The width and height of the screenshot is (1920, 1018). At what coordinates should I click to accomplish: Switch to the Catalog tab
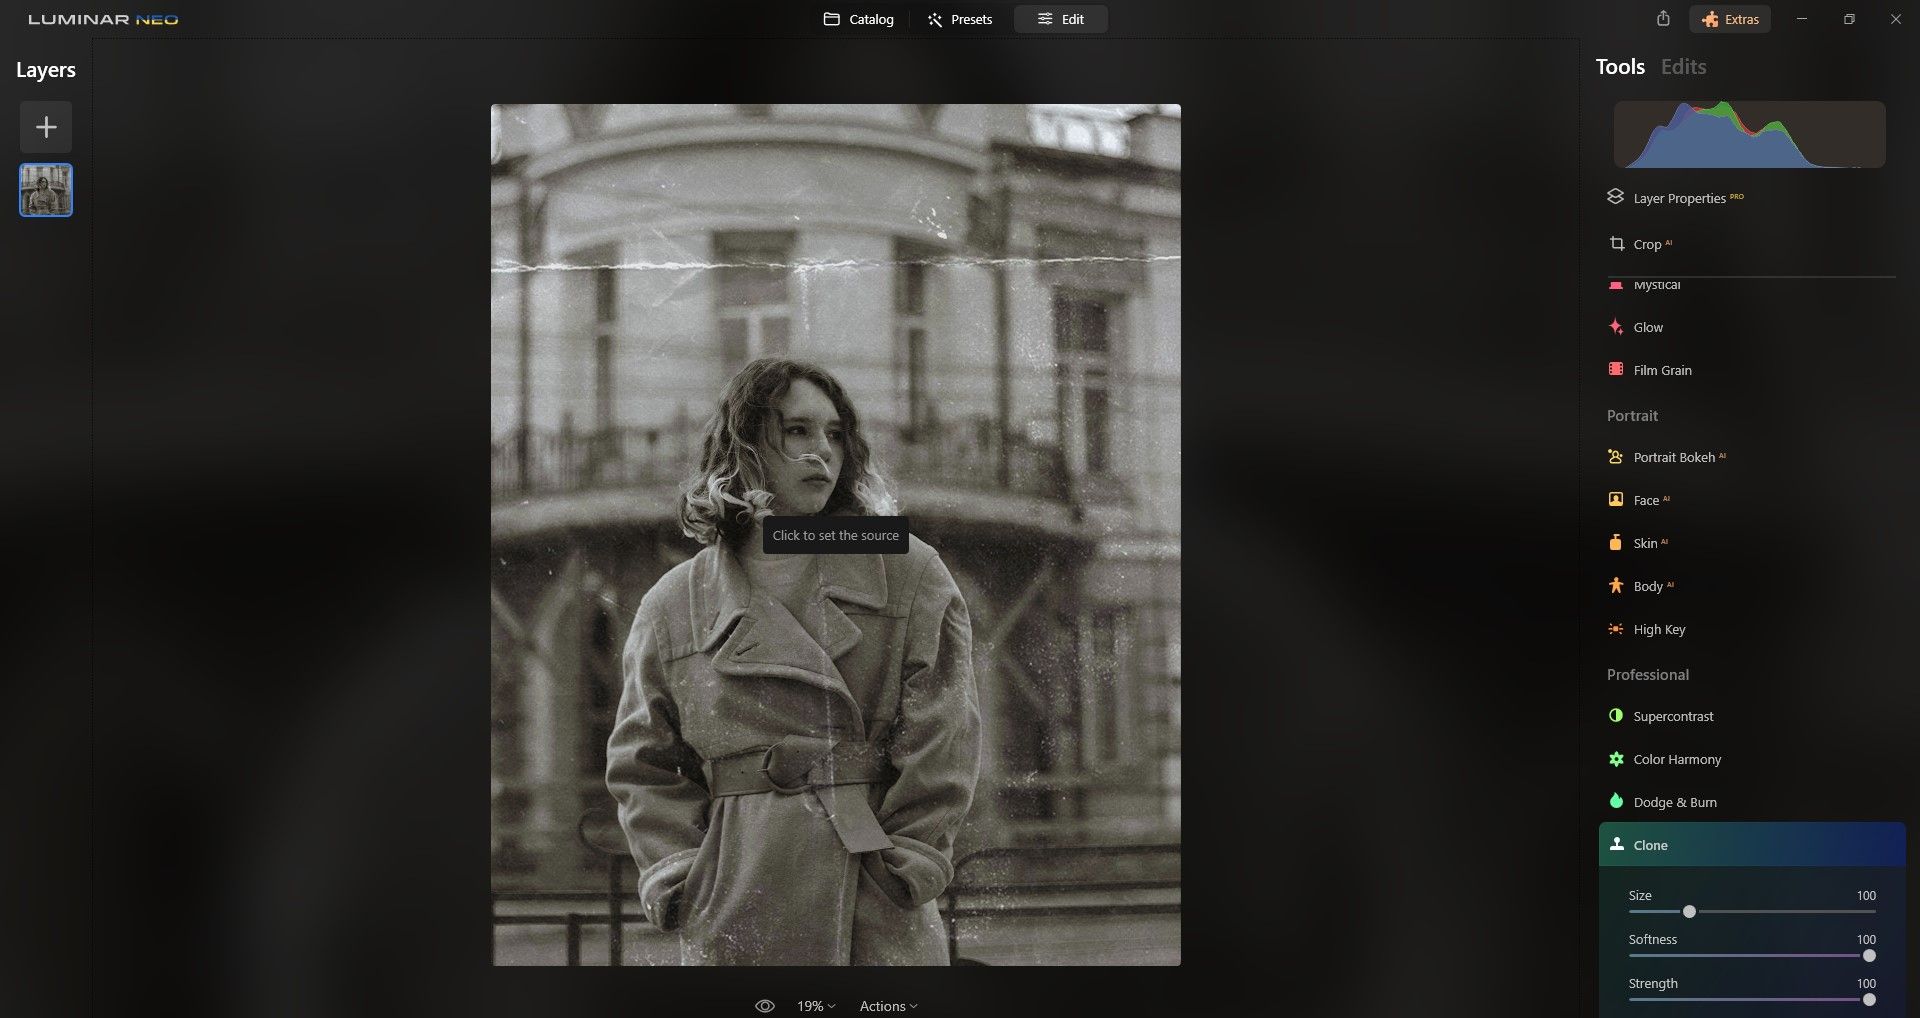(858, 19)
